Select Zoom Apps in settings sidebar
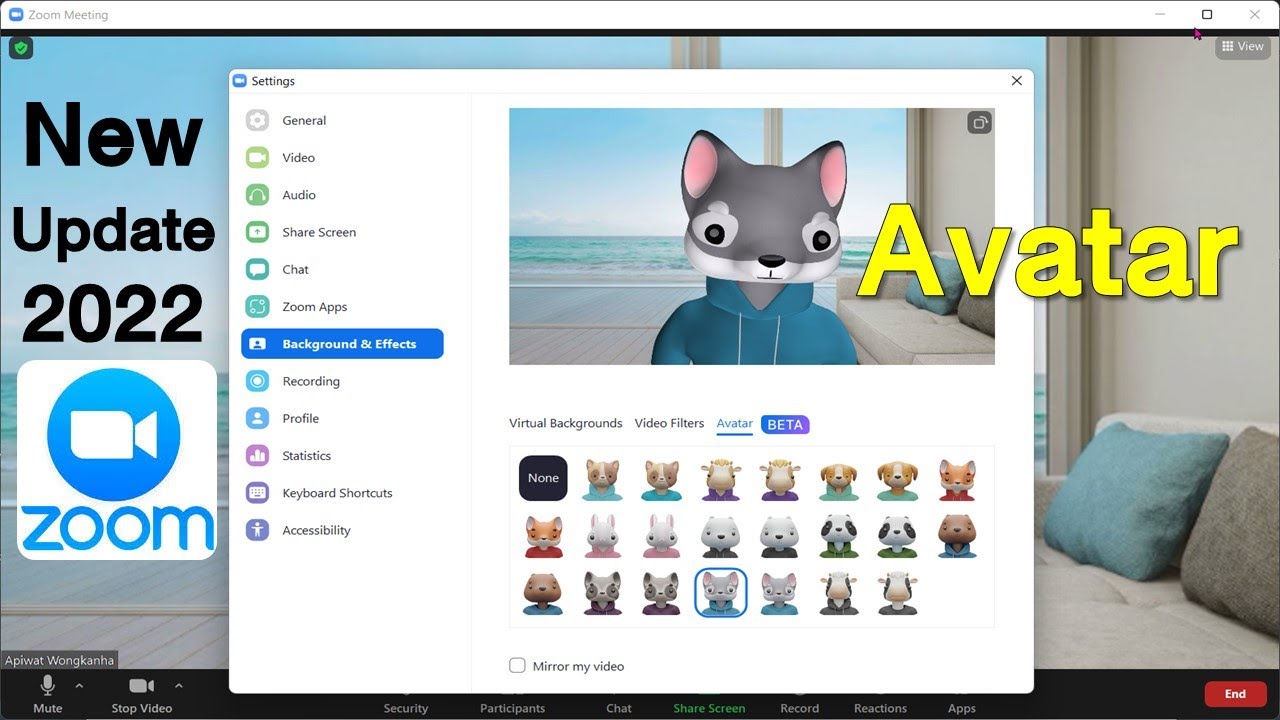 point(342,307)
